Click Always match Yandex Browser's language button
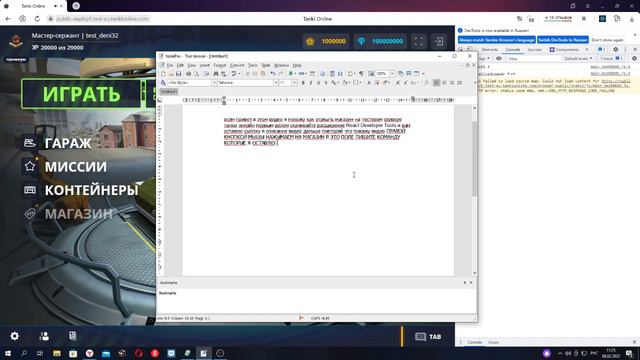 tap(496, 40)
